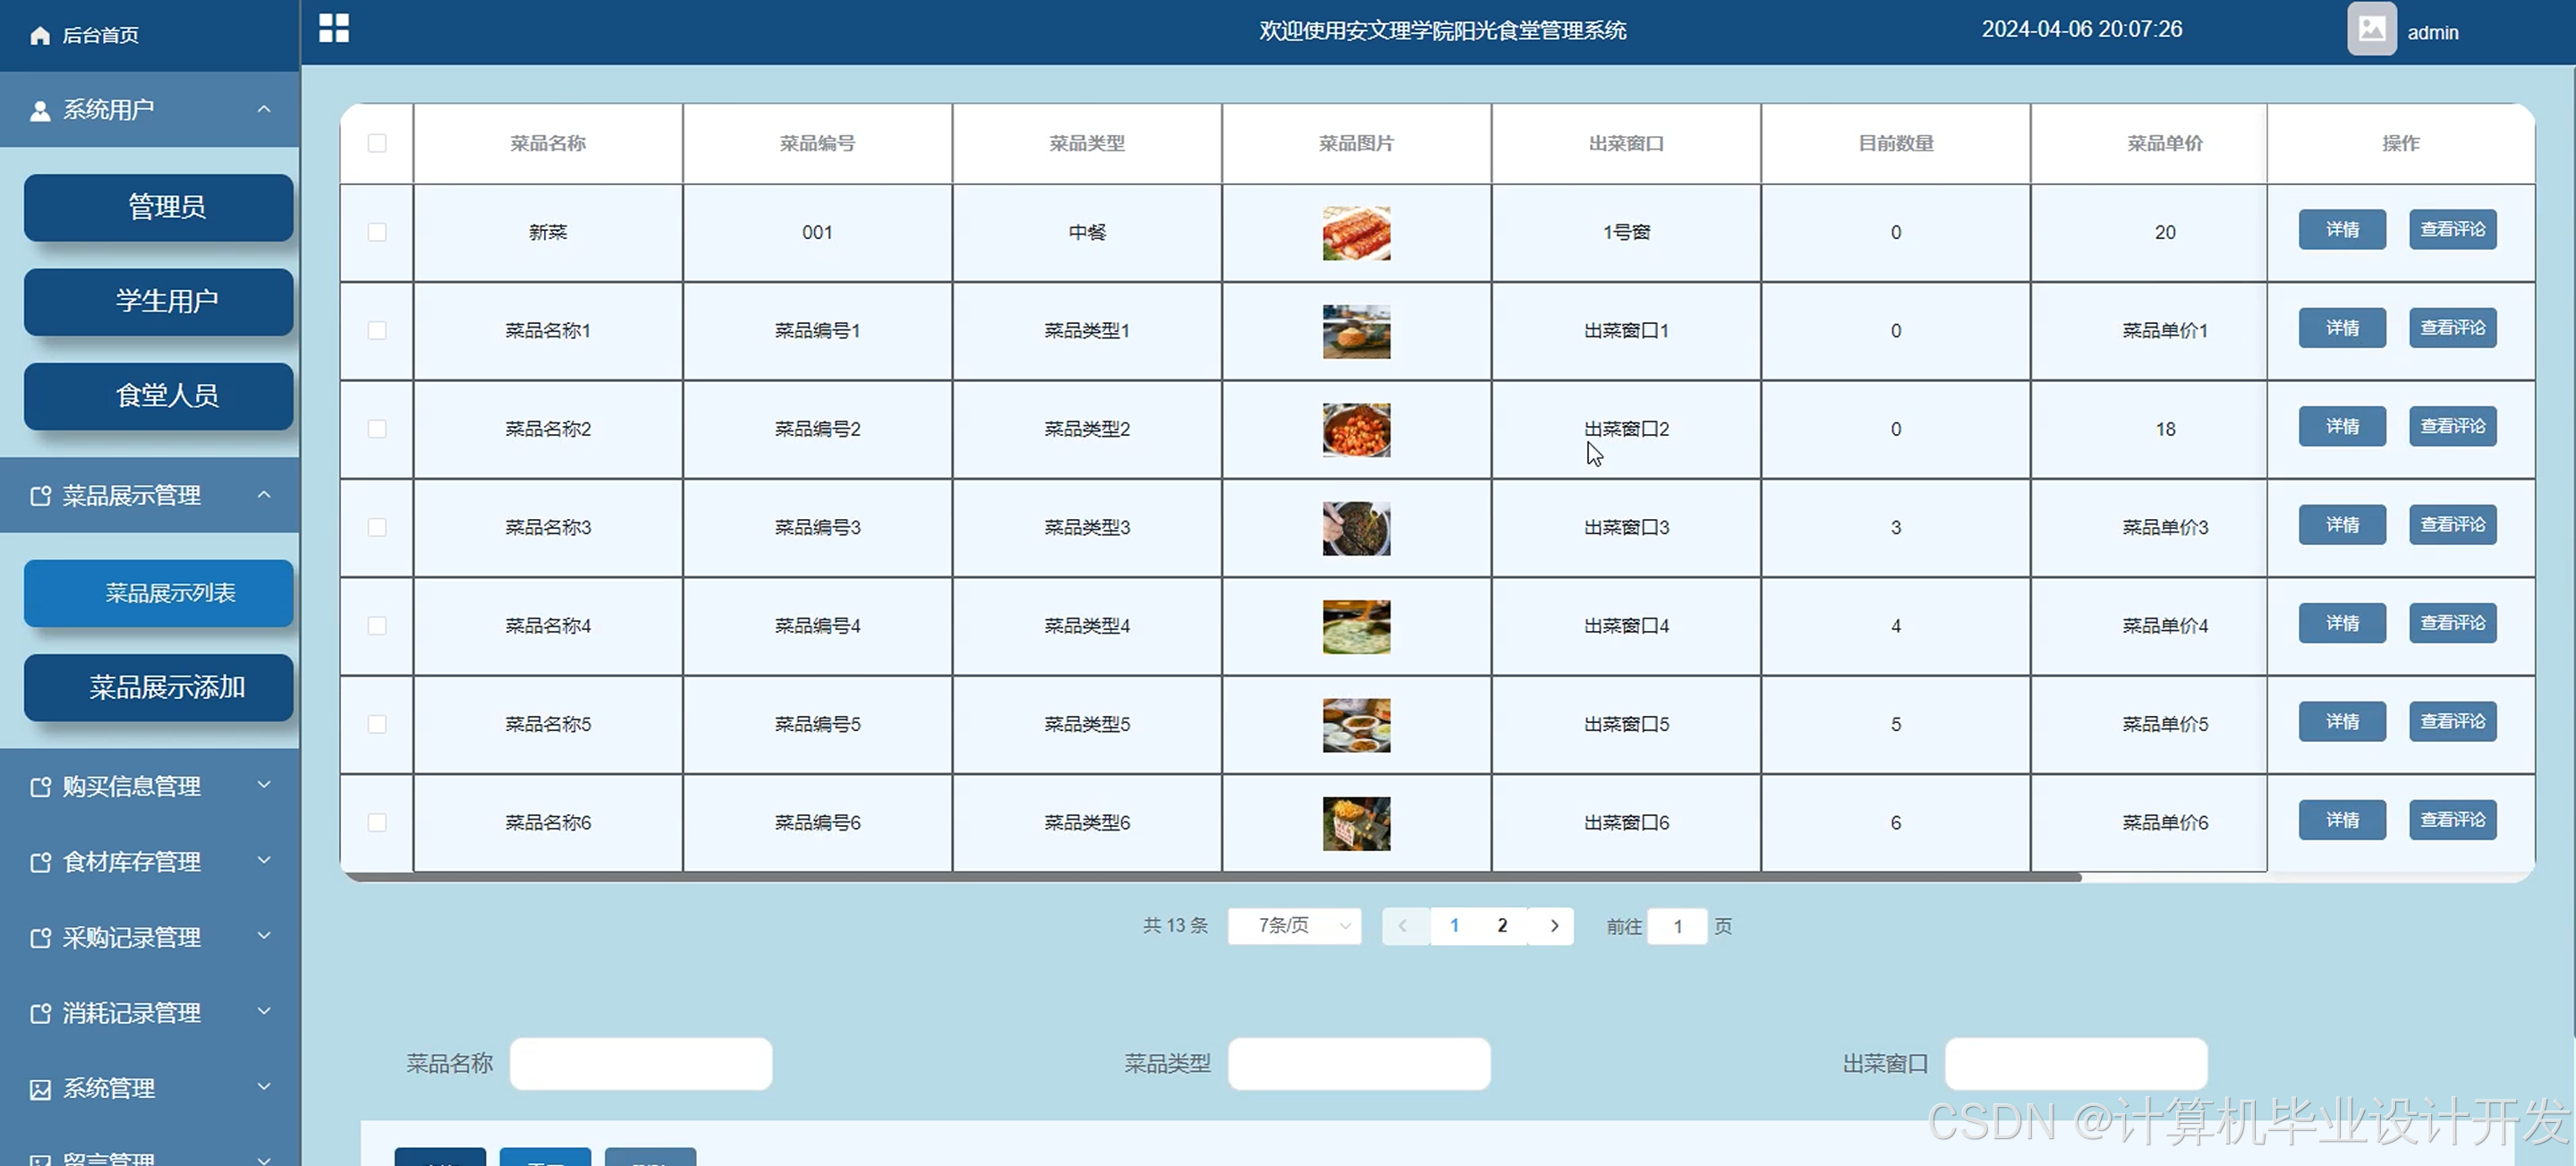Go to next page arrow in pagination
Image resolution: width=2576 pixels, height=1166 pixels.
coord(1554,926)
